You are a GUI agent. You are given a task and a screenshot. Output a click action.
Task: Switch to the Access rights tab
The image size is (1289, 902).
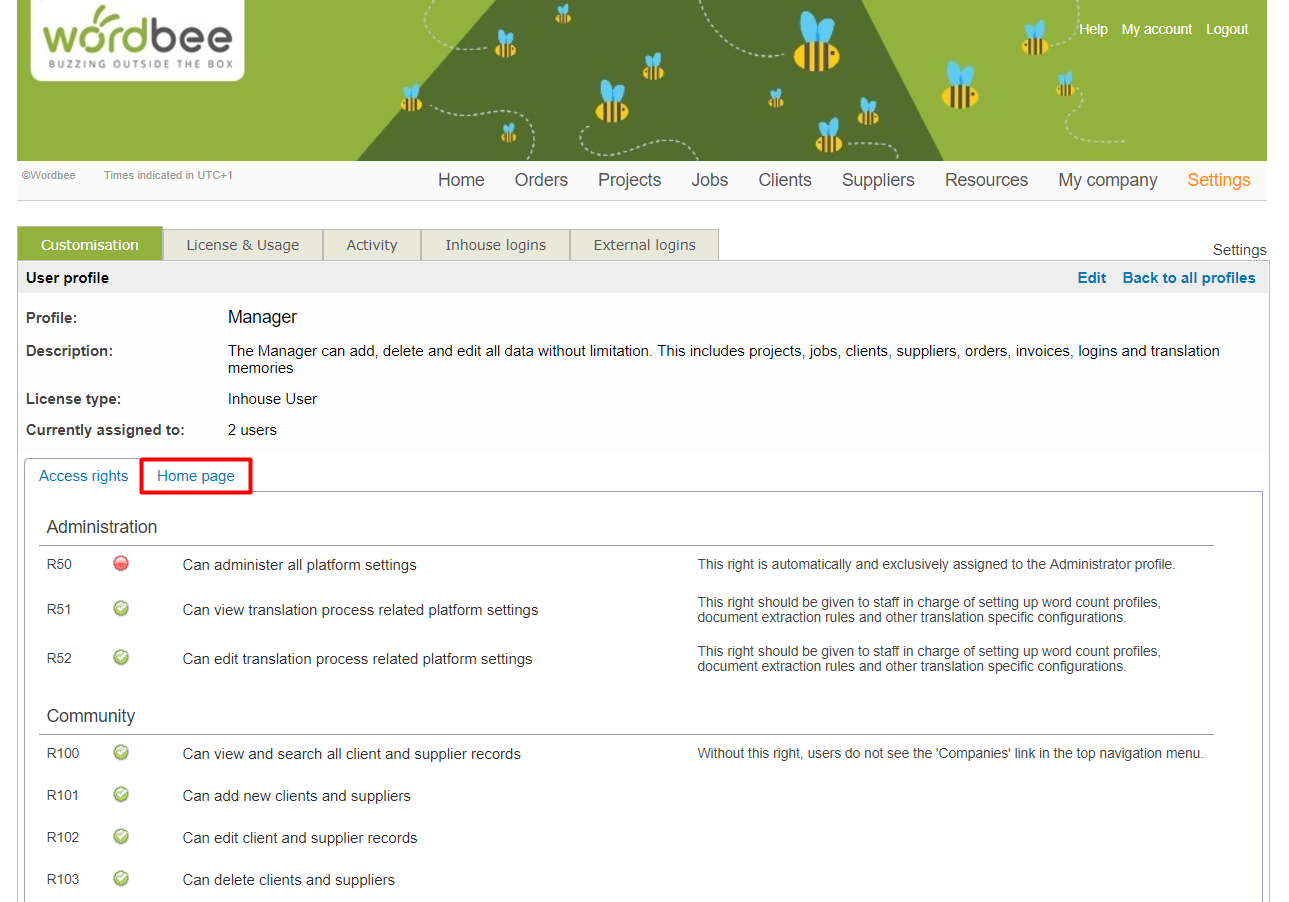pyautogui.click(x=84, y=476)
